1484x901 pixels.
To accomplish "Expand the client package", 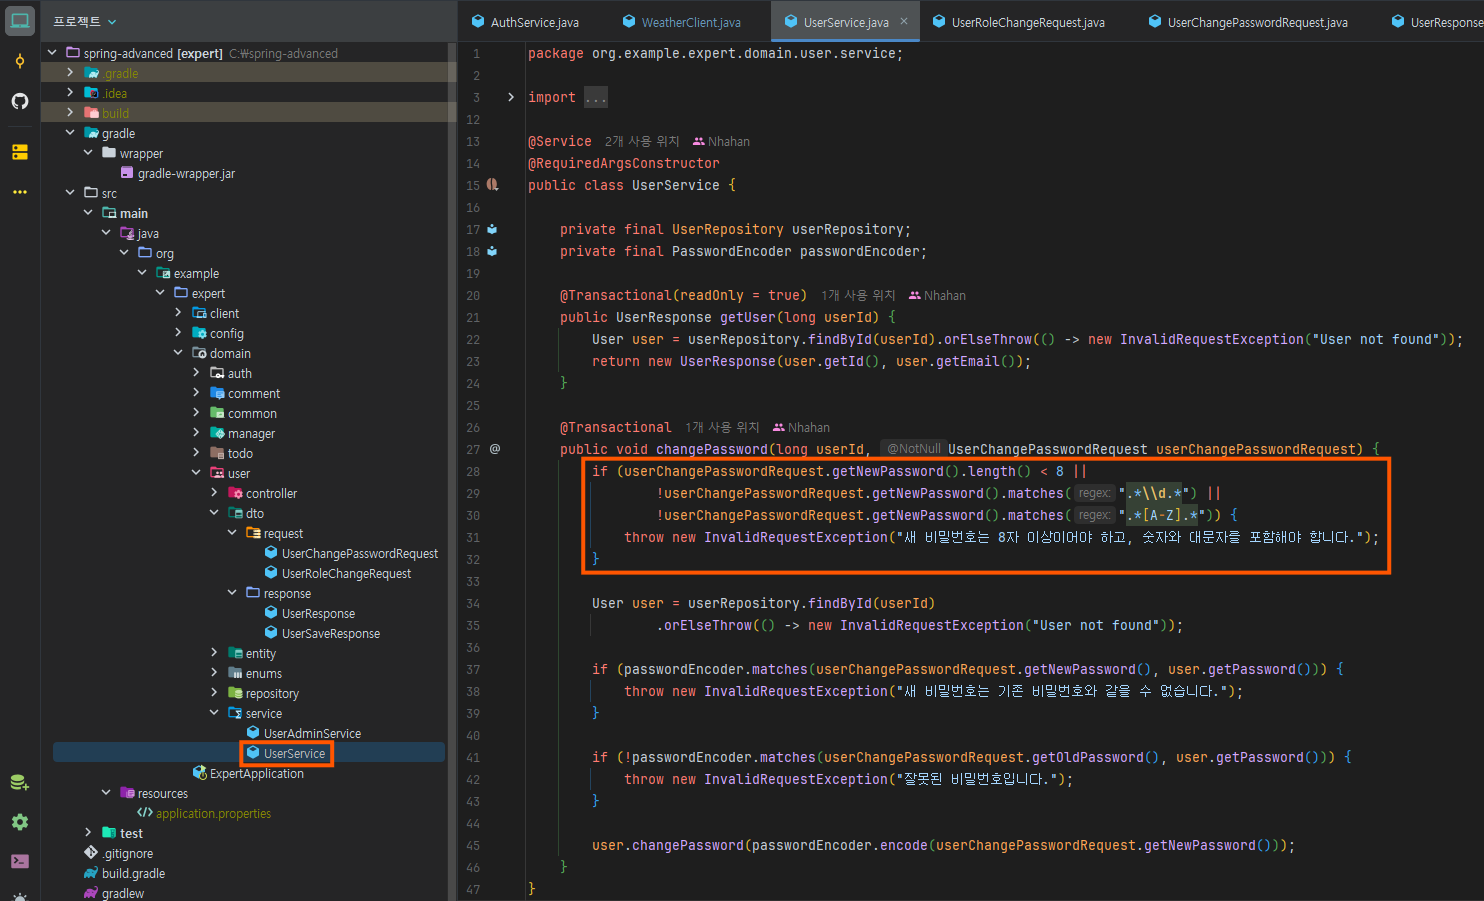I will coord(178,312).
